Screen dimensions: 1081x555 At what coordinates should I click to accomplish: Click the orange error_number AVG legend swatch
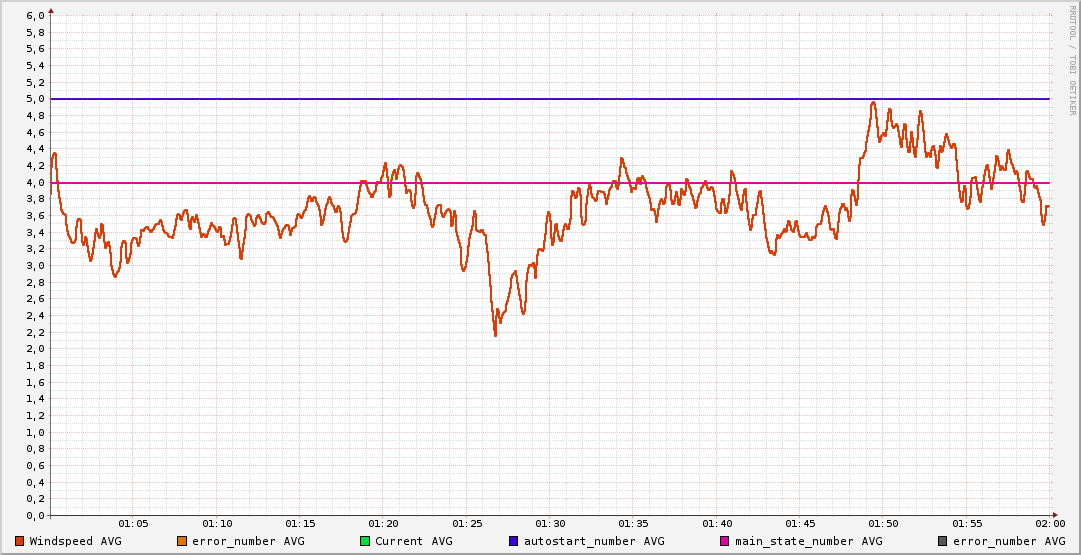tap(182, 541)
